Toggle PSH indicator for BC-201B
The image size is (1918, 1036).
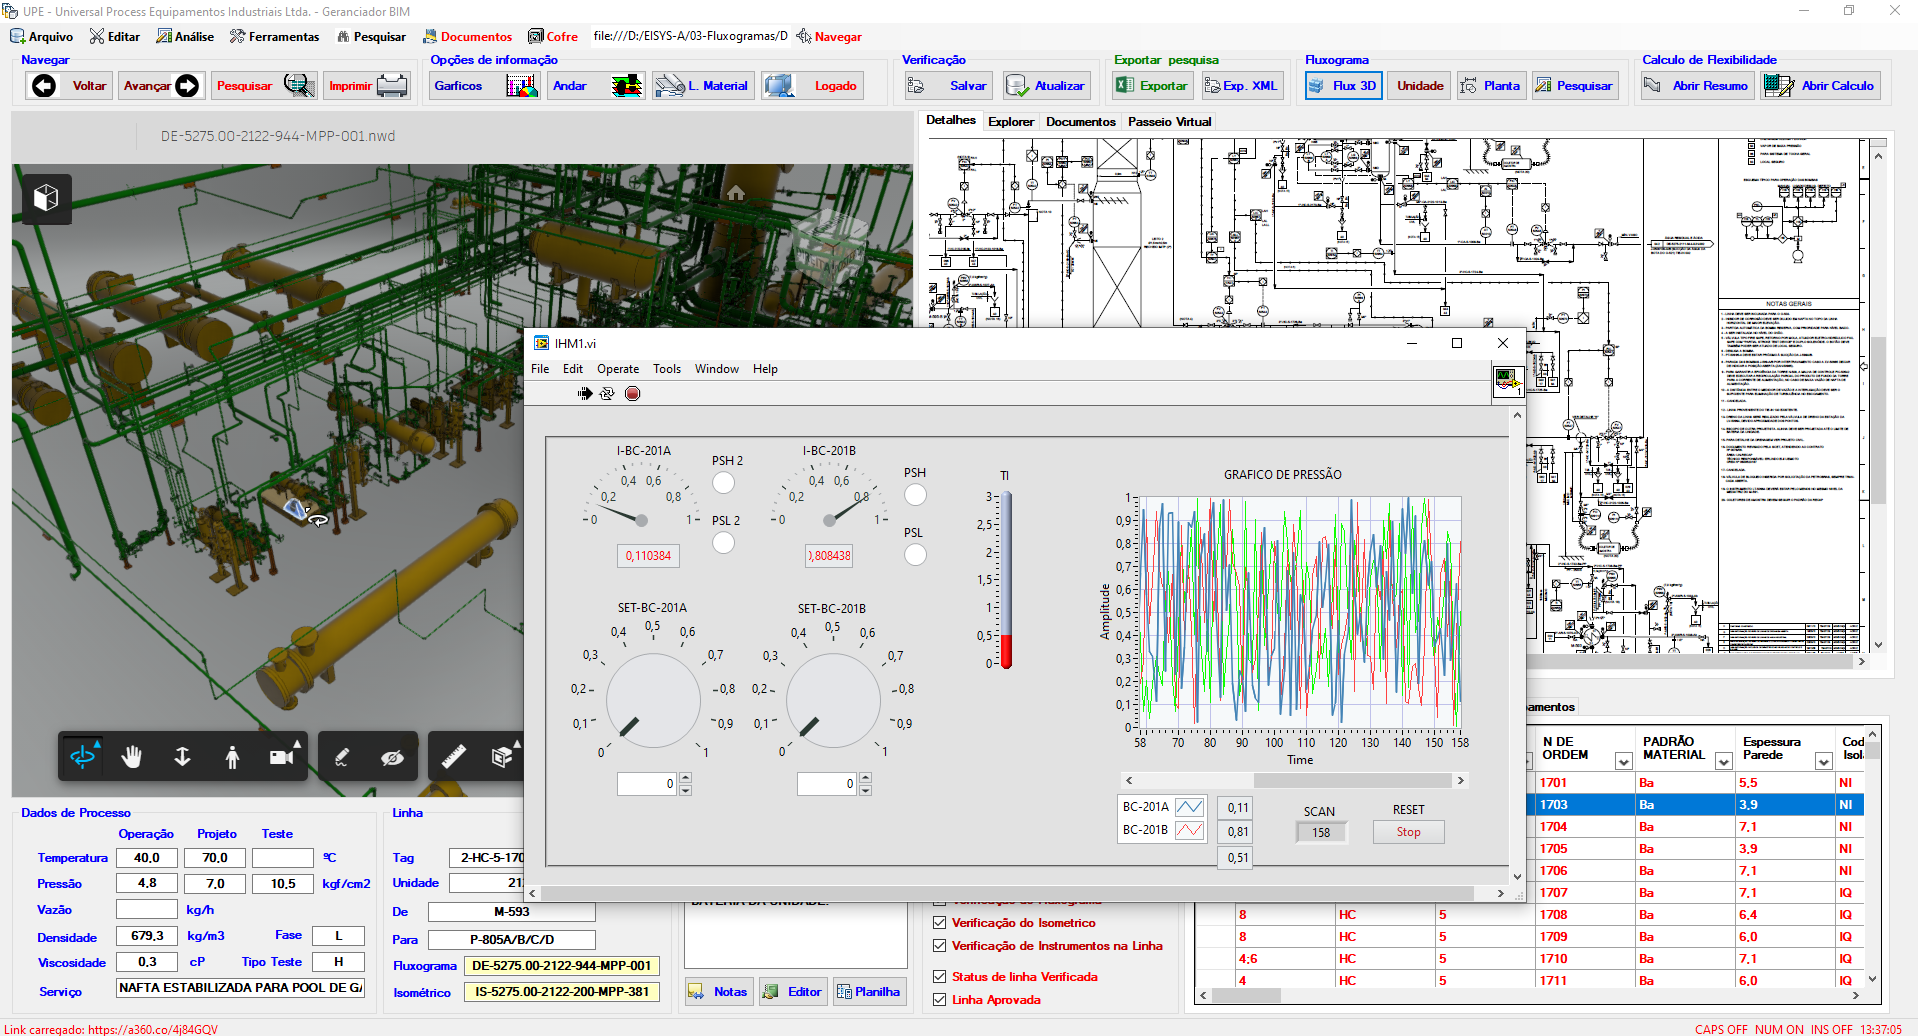915,495
